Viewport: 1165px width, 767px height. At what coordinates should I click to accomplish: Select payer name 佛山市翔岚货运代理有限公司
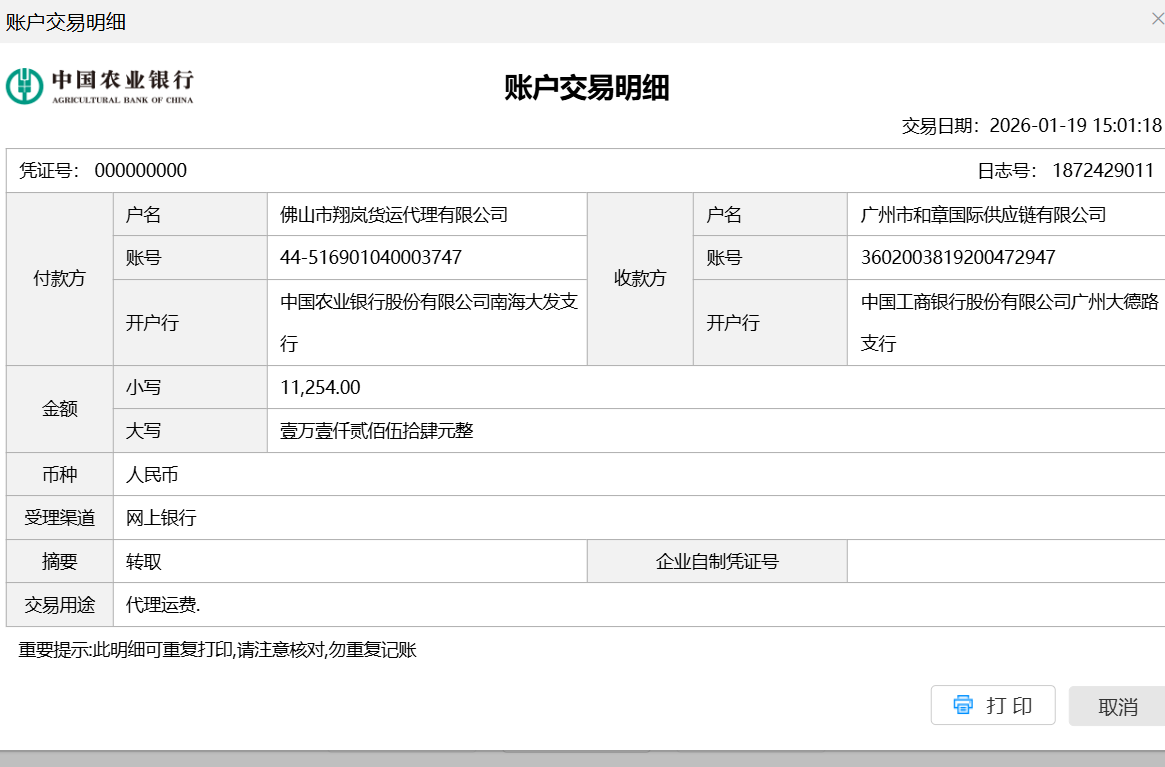[x=394, y=214]
